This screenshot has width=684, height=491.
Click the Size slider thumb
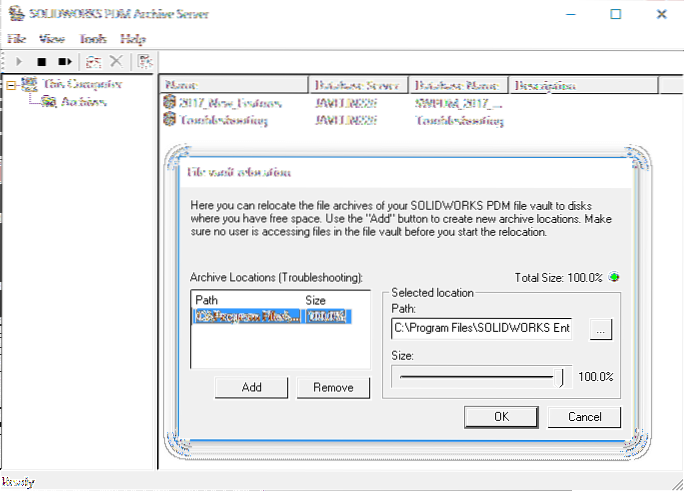click(x=559, y=377)
